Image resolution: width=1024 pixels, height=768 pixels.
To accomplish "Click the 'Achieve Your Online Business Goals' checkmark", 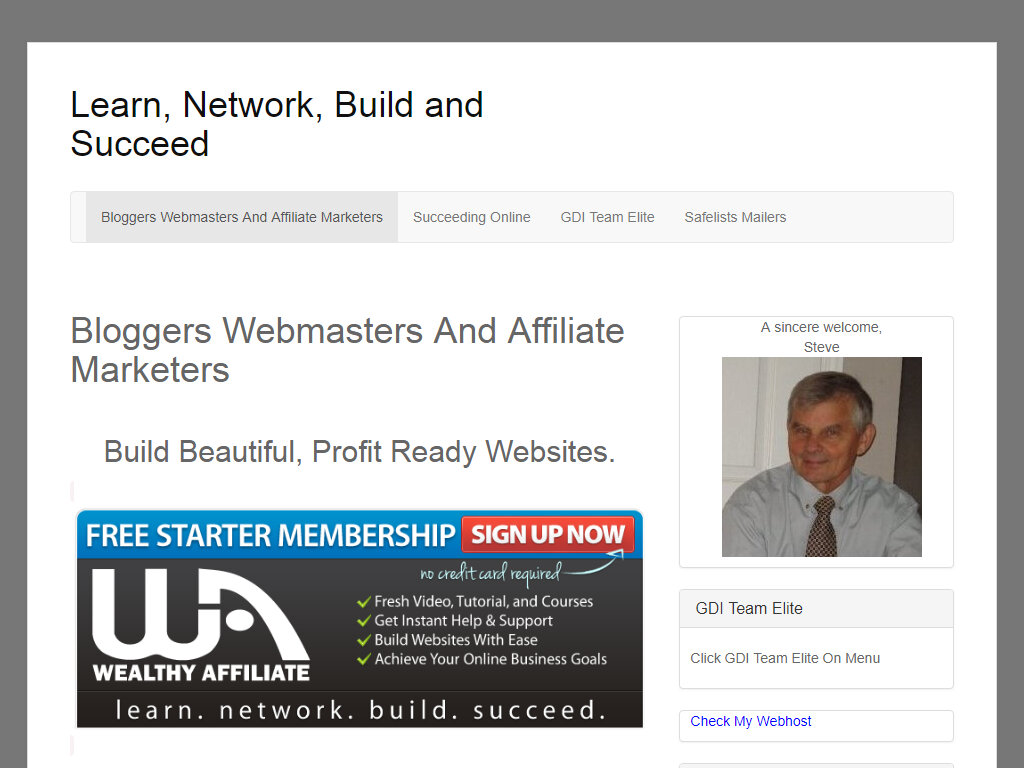I will coord(364,660).
